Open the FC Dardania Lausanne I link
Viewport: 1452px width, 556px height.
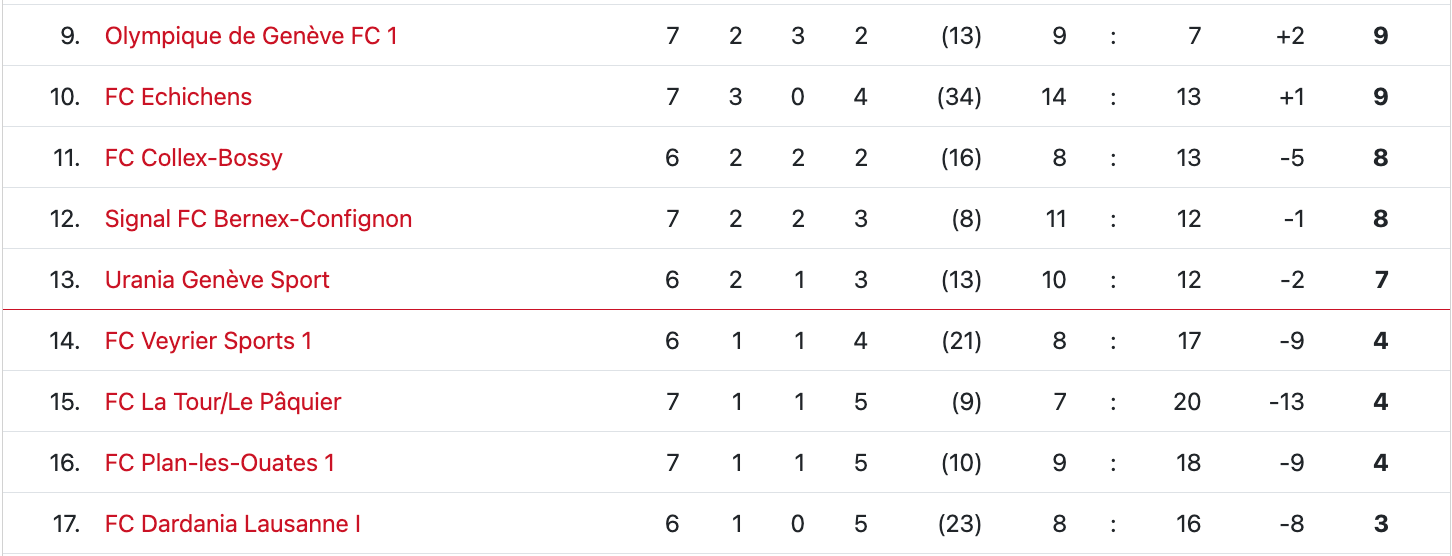coord(232,524)
